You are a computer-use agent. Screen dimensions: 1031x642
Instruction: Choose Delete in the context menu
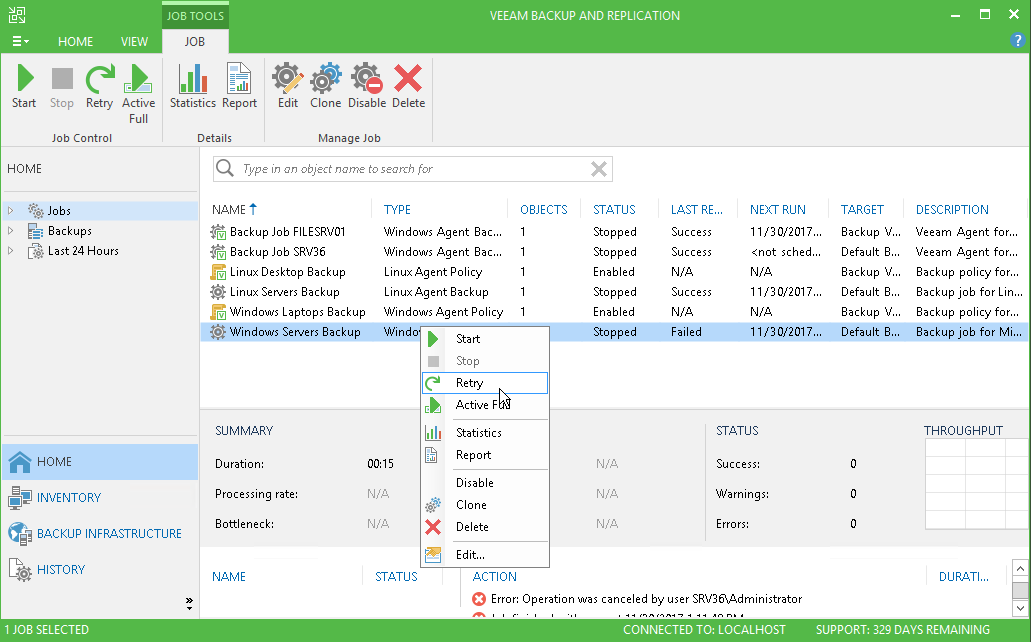click(x=485, y=527)
